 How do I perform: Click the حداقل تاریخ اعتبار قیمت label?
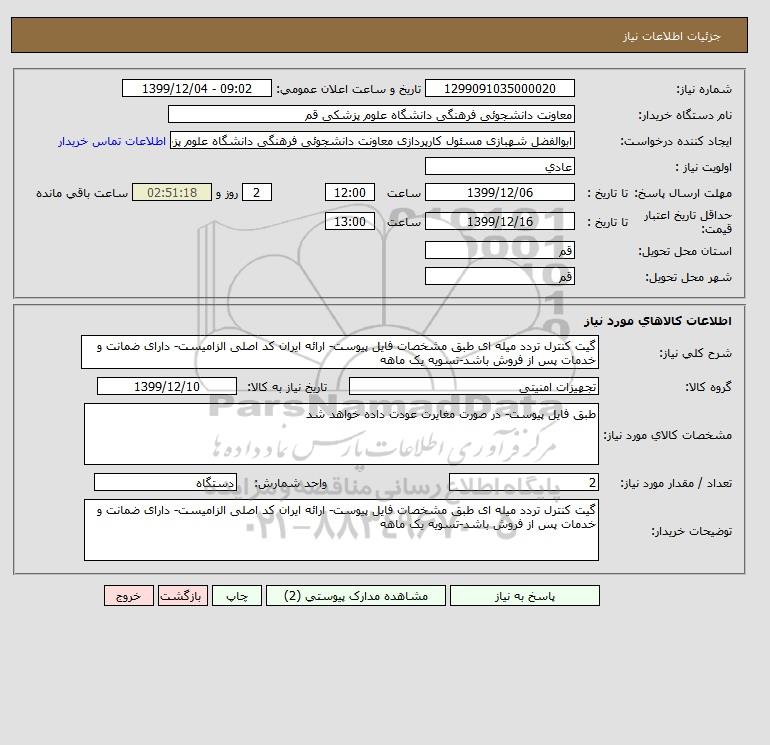coord(688,222)
